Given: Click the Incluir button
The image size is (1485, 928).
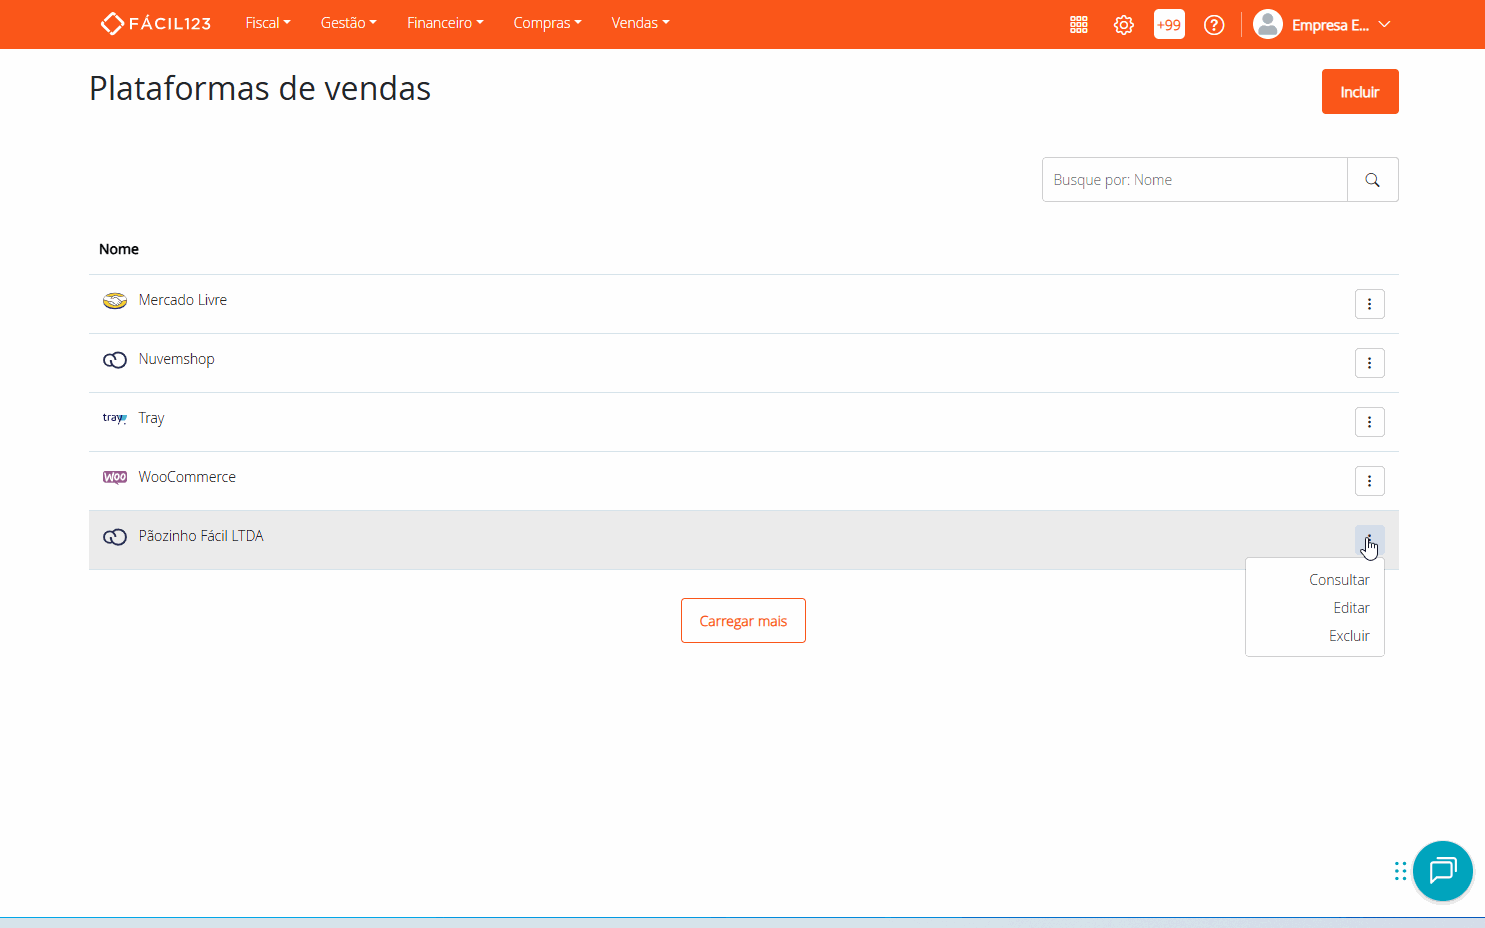Looking at the screenshot, I should [x=1359, y=92].
